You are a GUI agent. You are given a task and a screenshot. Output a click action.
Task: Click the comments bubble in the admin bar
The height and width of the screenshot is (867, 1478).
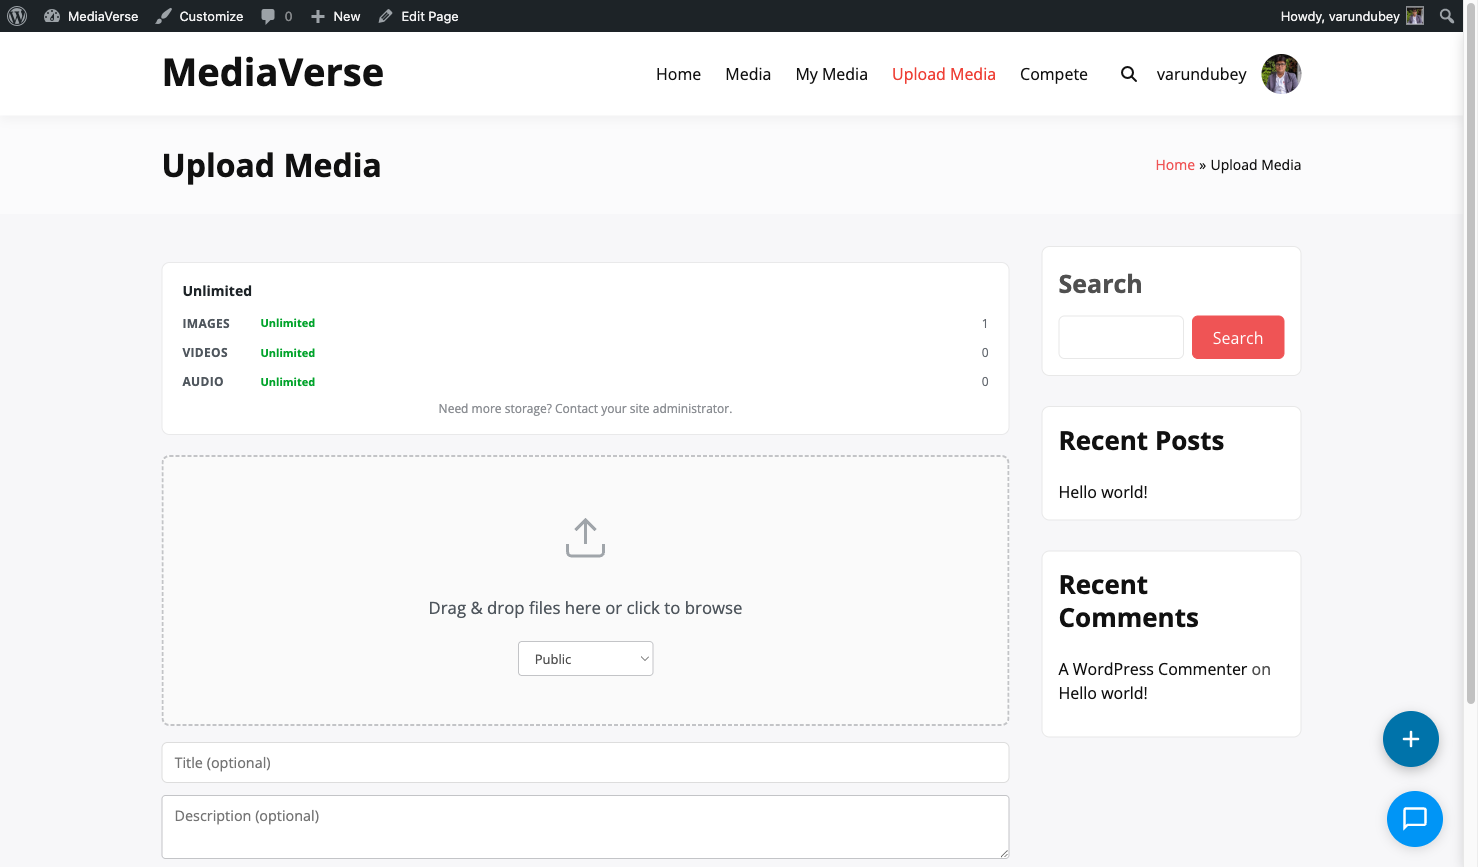[x=270, y=15]
